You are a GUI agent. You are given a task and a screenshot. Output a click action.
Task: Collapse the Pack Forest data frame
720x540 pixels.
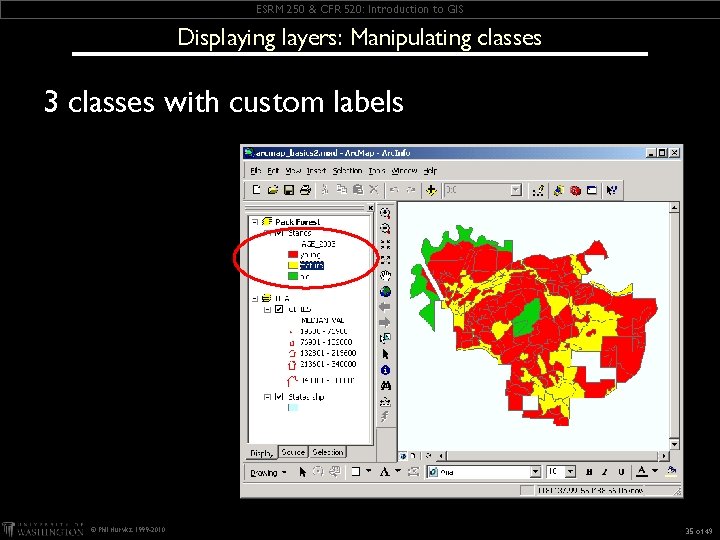[x=255, y=222]
